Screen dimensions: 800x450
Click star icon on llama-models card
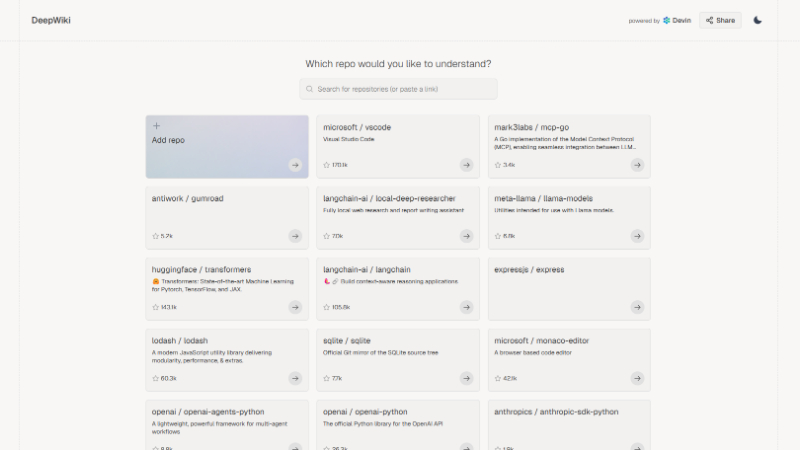[x=498, y=236]
